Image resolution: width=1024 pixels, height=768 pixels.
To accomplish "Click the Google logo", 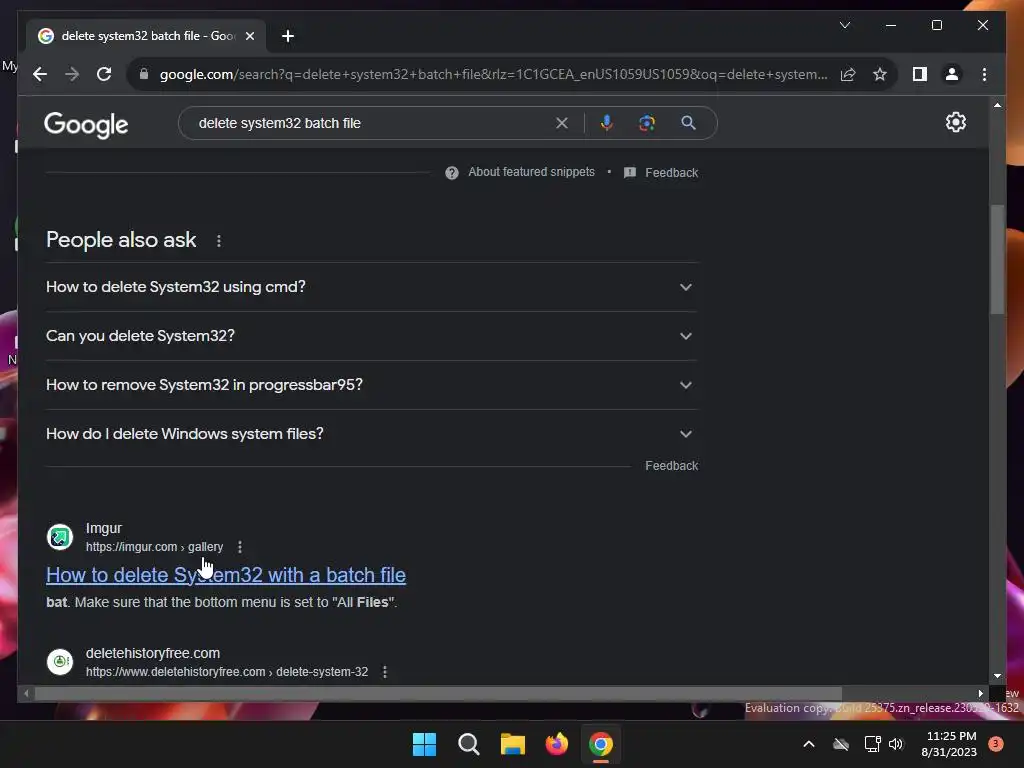I will pos(86,124).
